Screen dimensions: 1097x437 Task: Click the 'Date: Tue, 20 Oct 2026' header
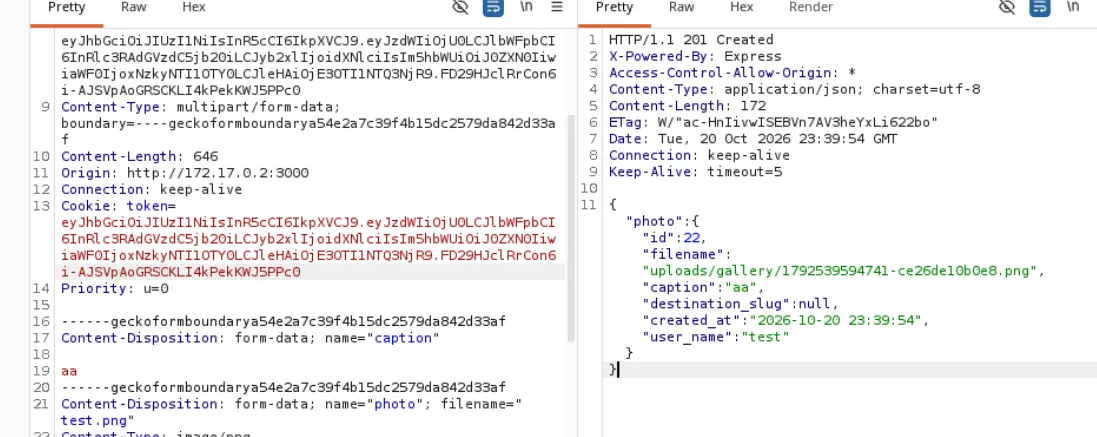pos(753,139)
